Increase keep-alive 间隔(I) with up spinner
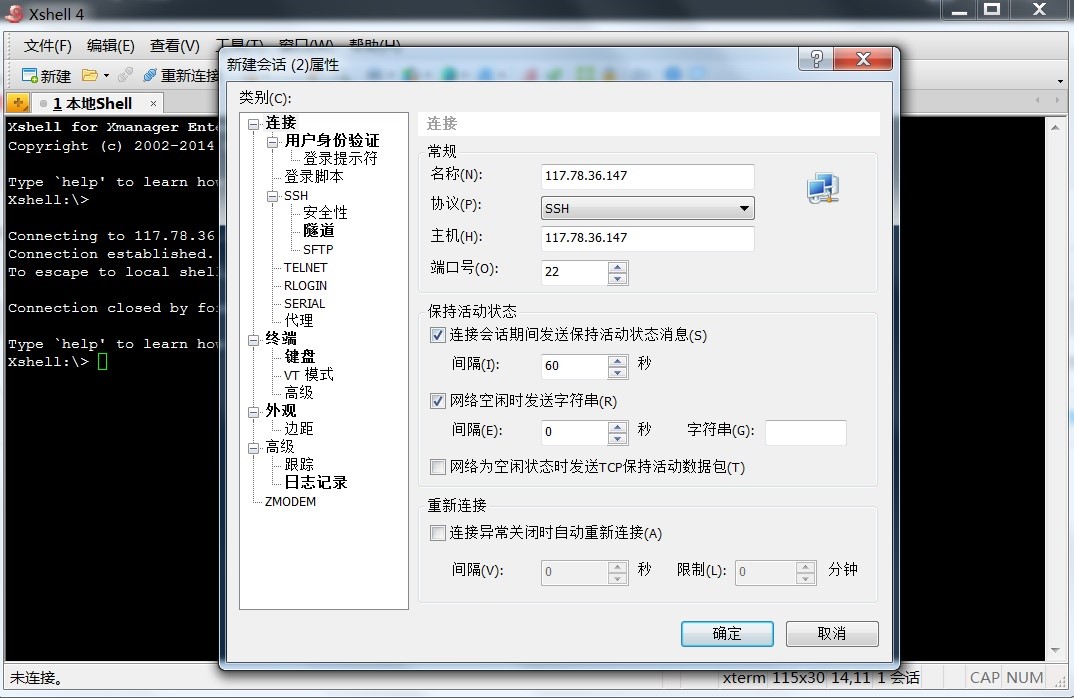 pyautogui.click(x=617, y=360)
